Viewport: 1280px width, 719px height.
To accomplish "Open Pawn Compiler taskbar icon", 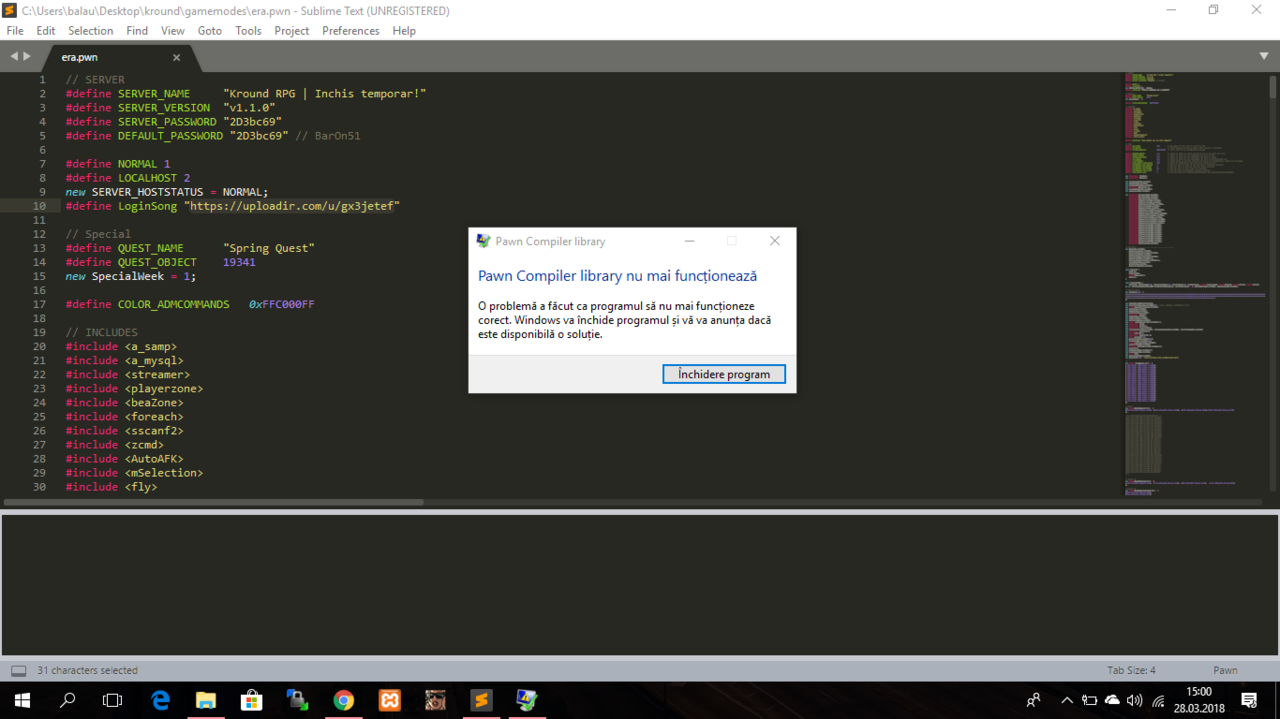I will 527,701.
